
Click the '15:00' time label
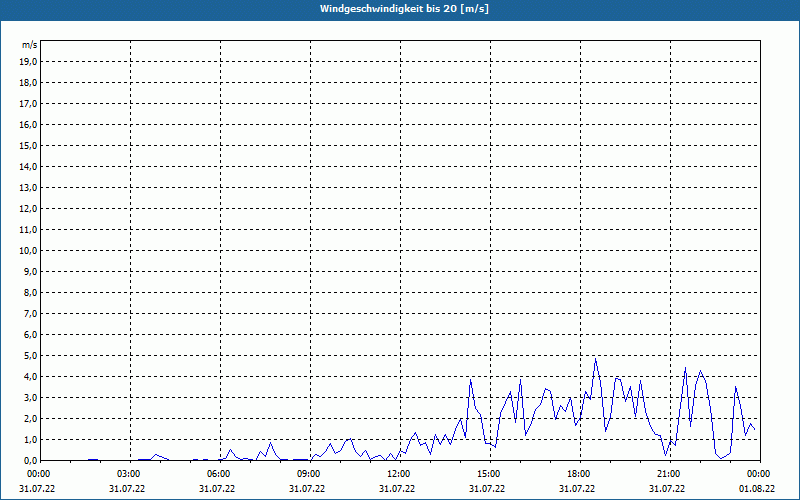tap(489, 474)
